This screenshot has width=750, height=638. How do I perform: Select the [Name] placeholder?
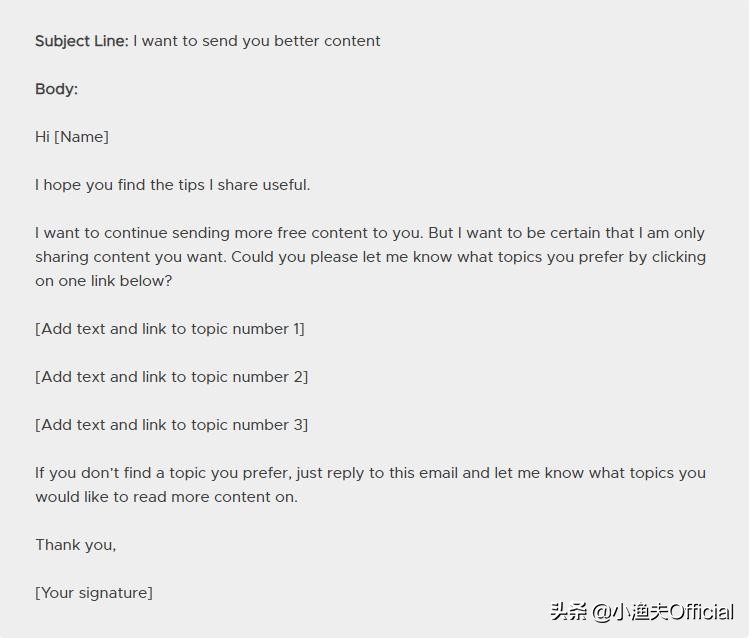click(81, 137)
